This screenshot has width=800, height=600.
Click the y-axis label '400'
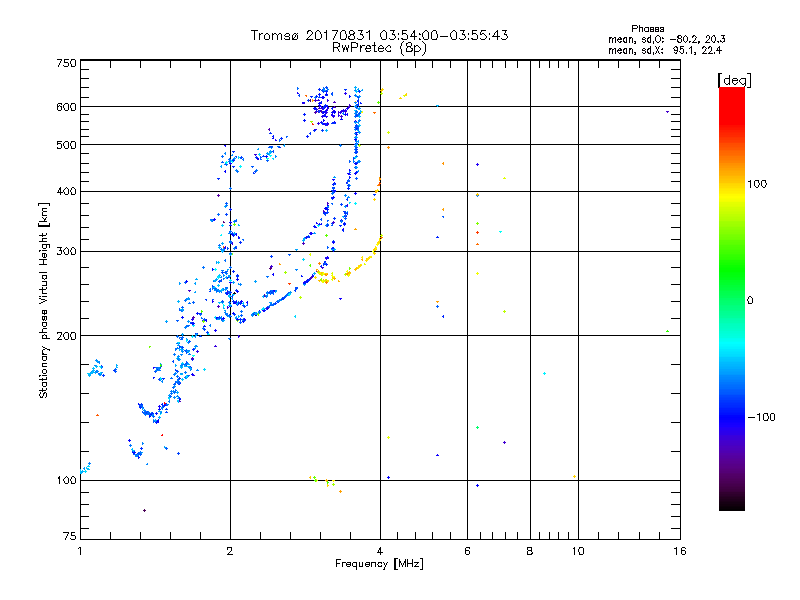66,191
